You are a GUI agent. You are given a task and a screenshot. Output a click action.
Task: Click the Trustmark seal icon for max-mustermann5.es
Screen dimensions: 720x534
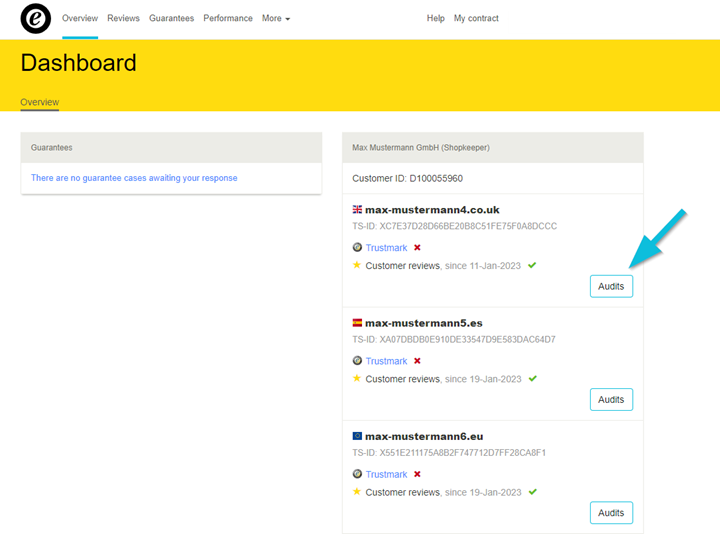pos(357,360)
